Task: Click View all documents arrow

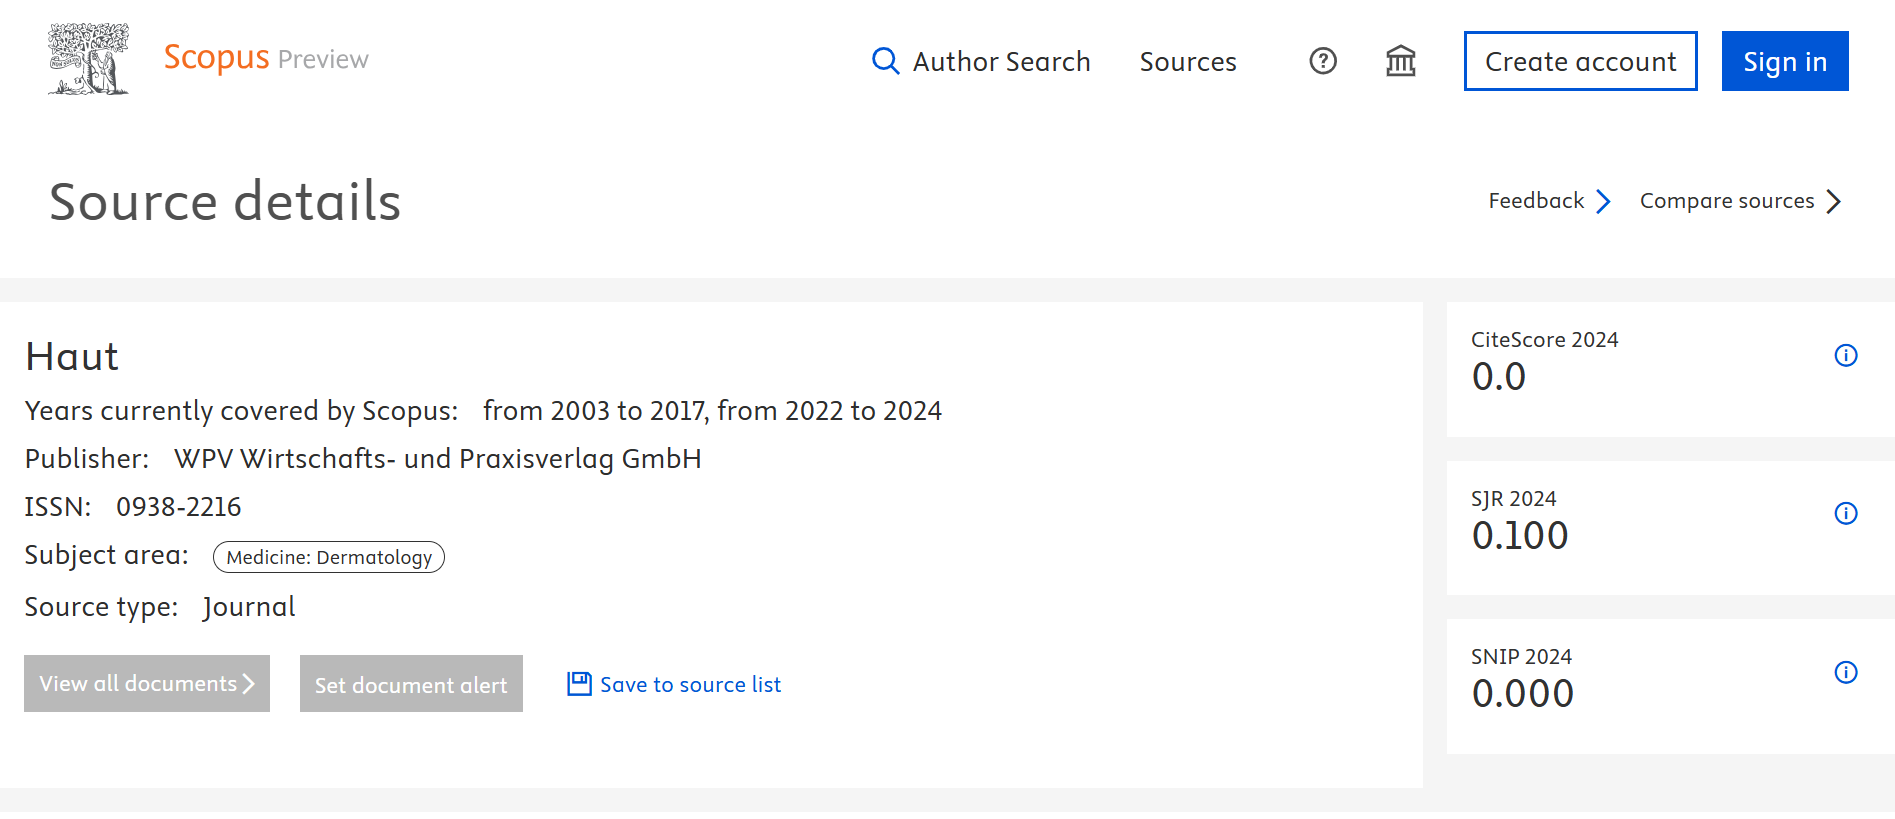Action: (249, 684)
